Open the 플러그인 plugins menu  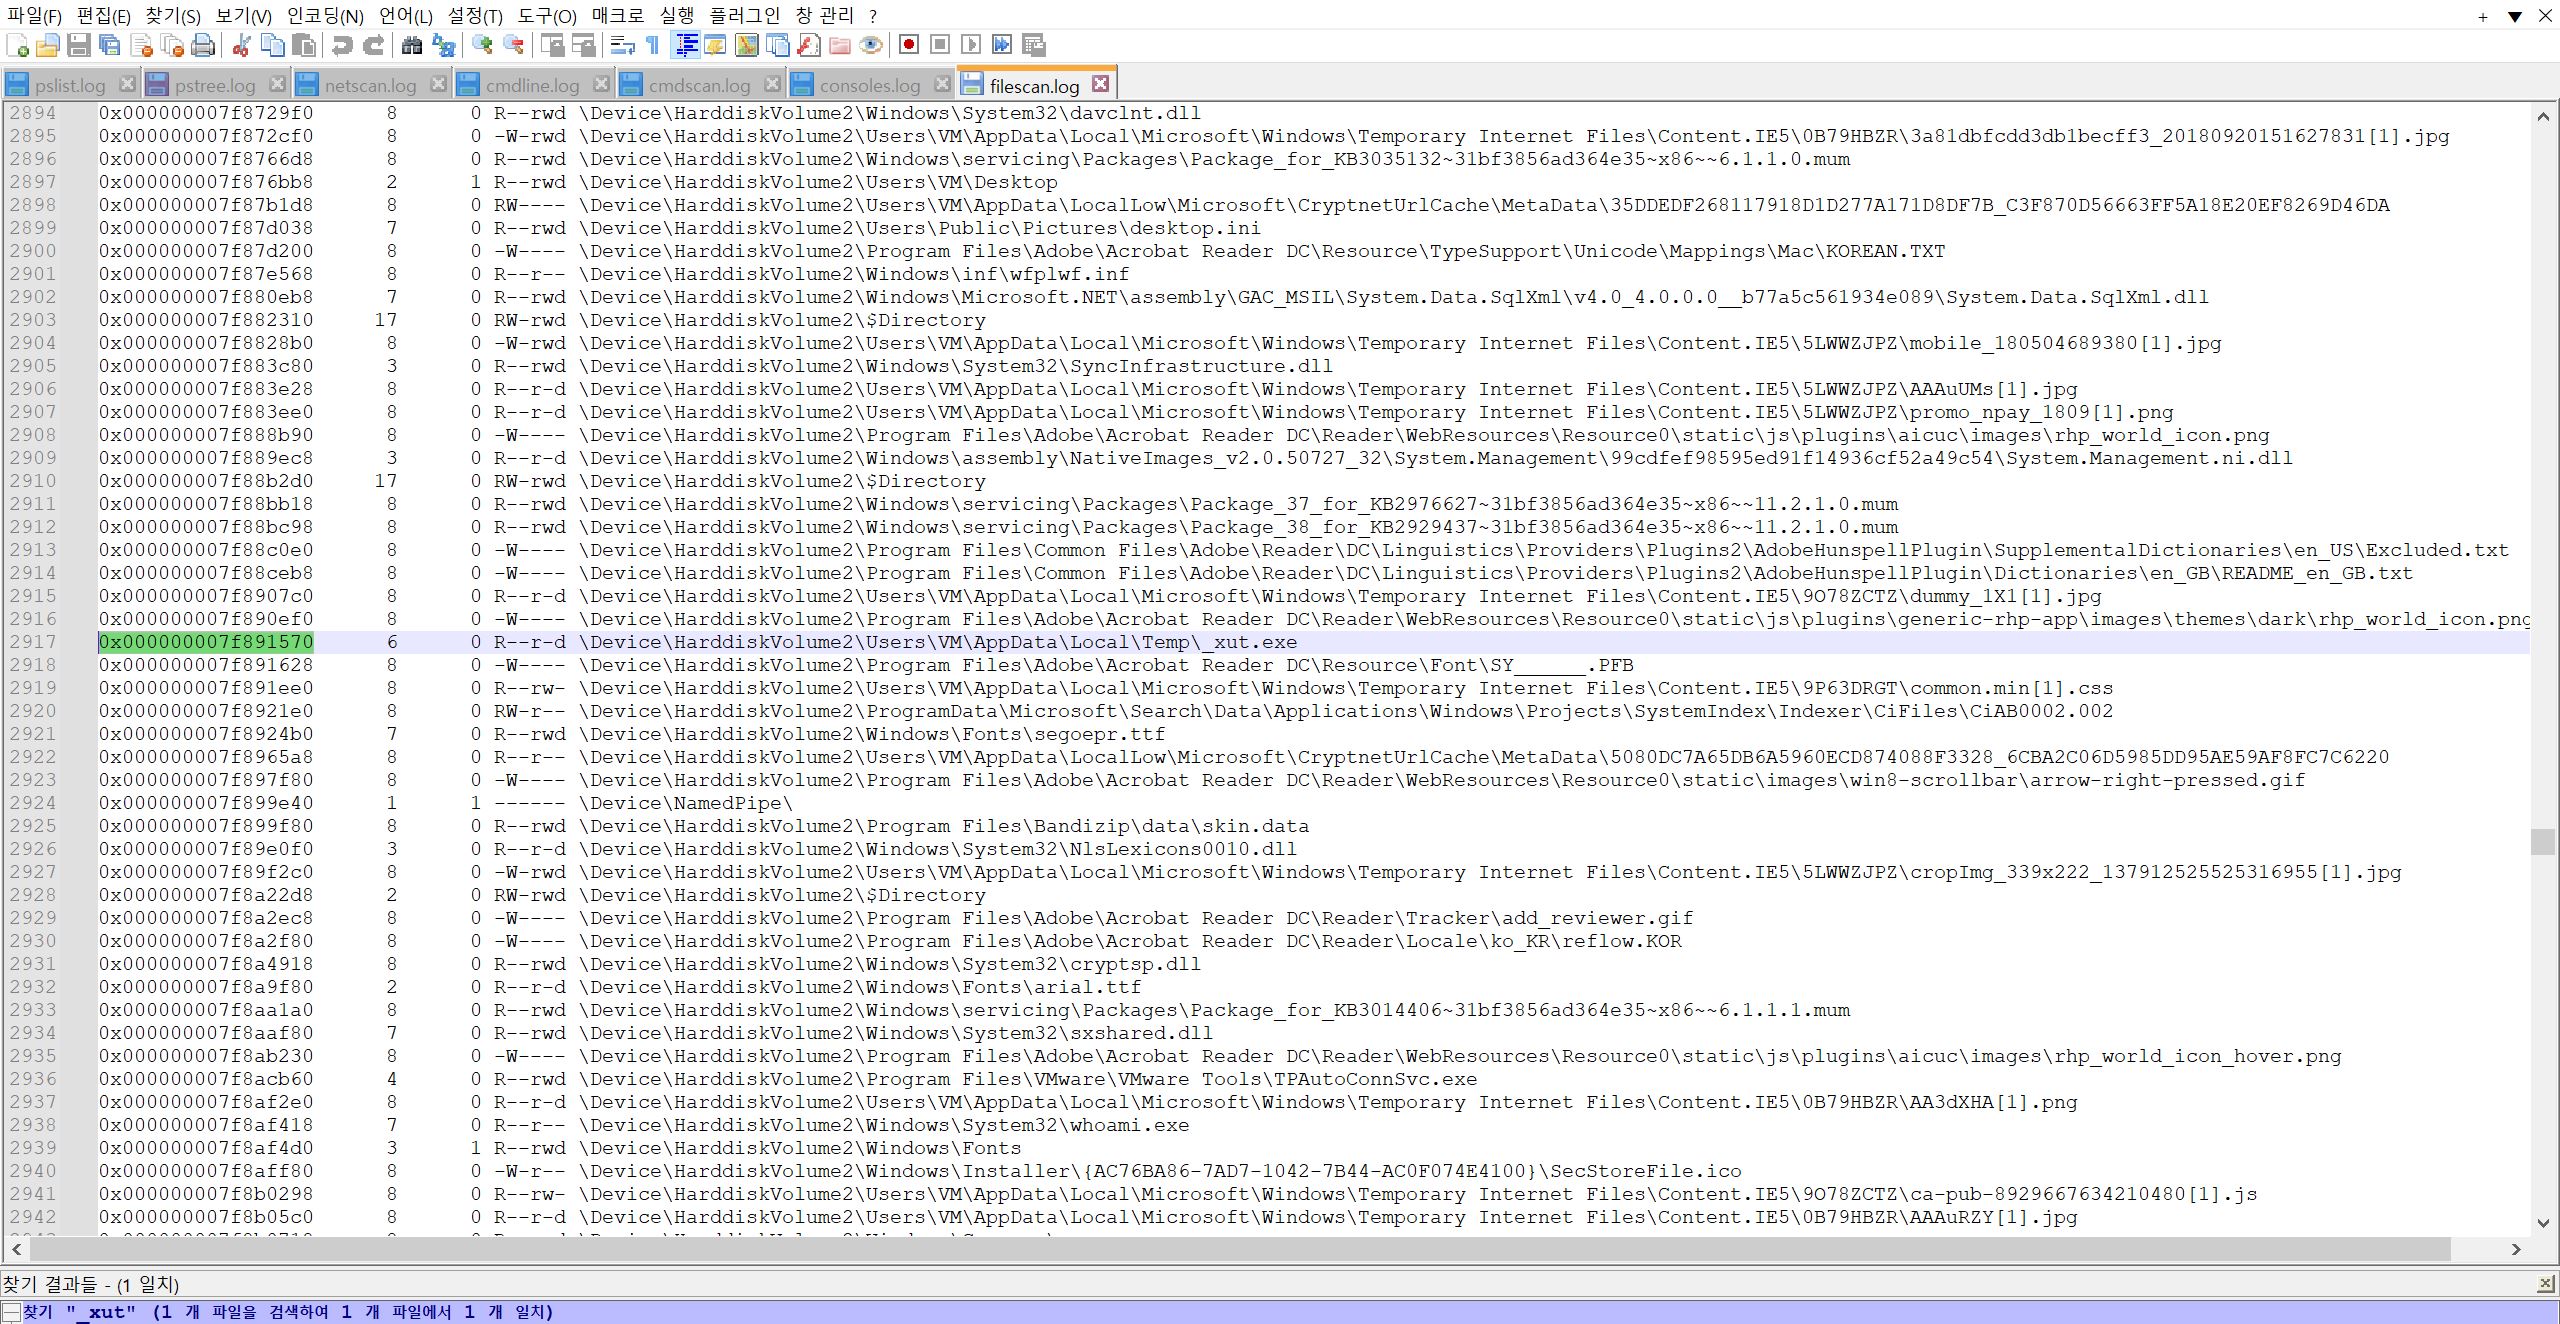pos(744,16)
